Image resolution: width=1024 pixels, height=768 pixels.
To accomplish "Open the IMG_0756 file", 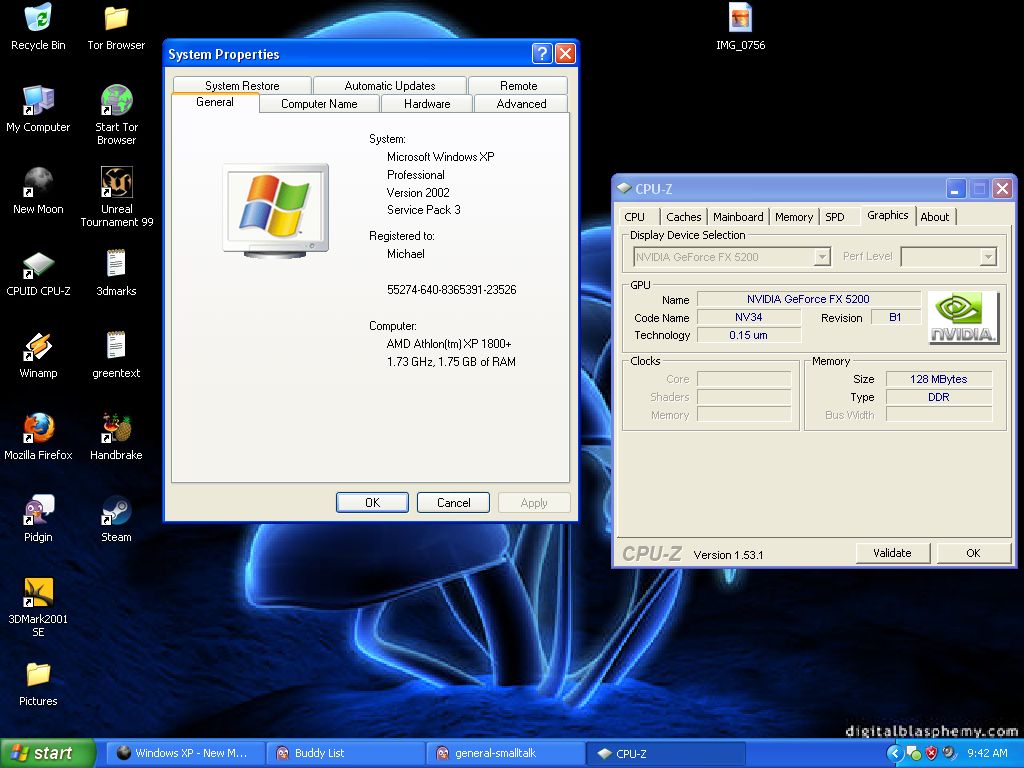I will click(x=738, y=20).
